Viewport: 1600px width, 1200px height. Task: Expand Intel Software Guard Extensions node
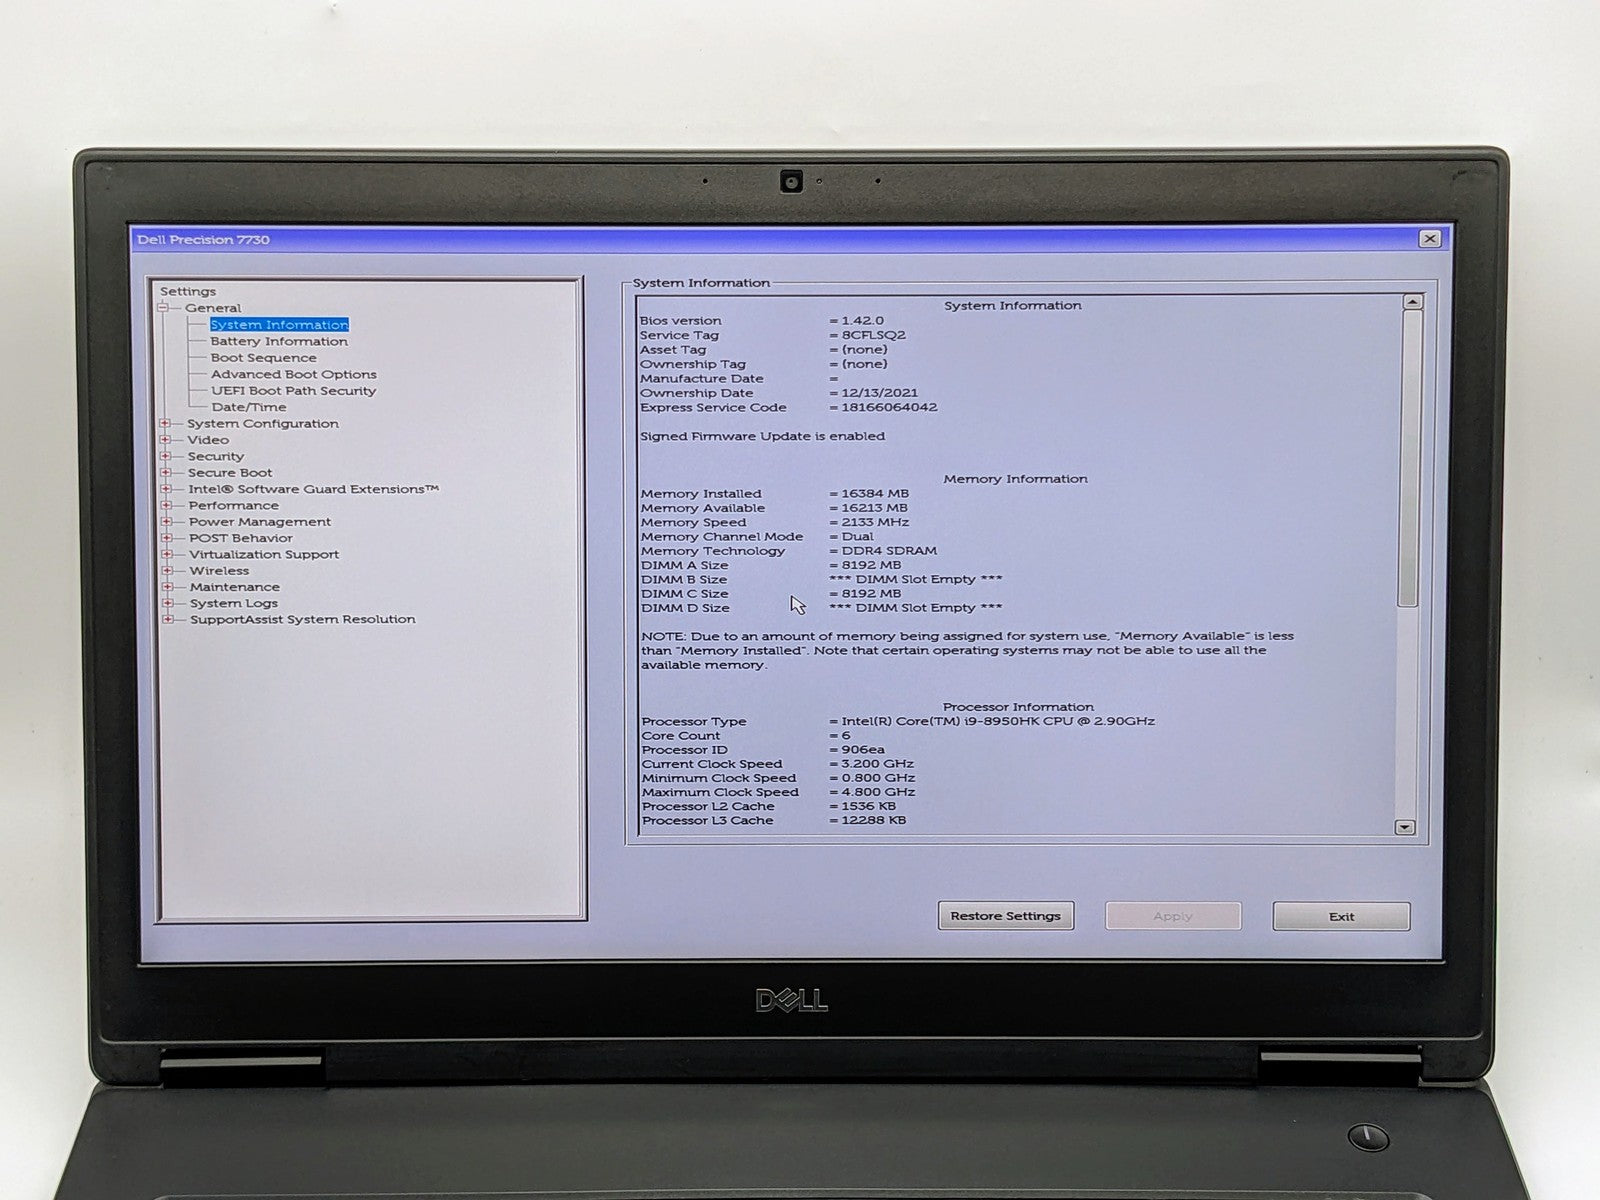point(166,489)
